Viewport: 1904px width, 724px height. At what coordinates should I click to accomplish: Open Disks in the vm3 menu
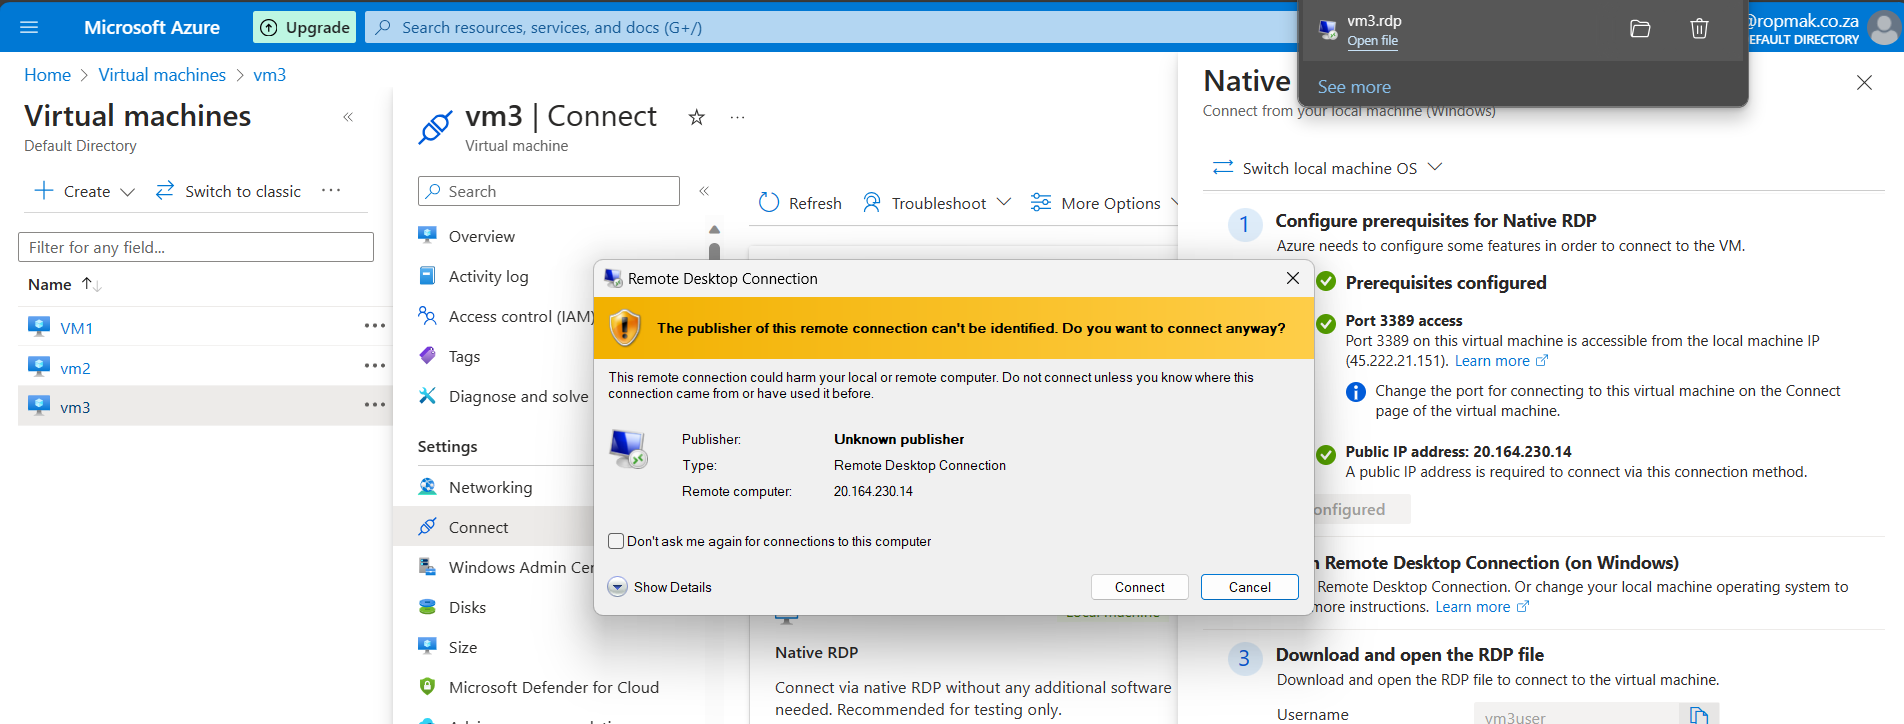(467, 607)
